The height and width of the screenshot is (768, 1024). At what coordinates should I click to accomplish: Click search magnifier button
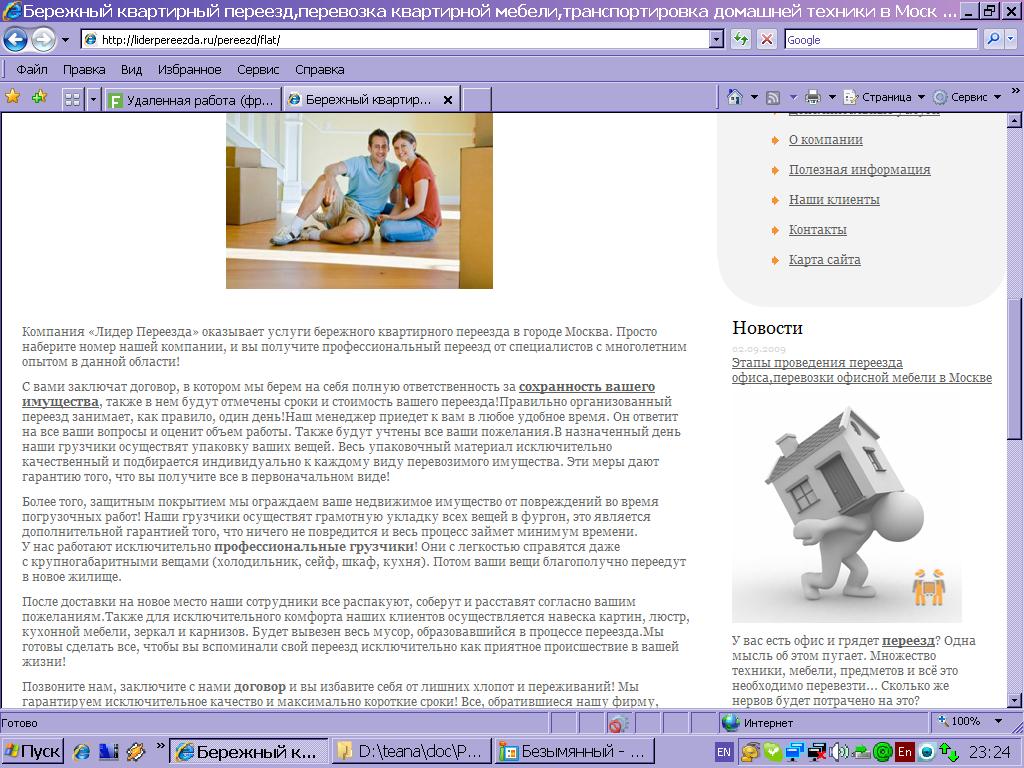click(993, 40)
